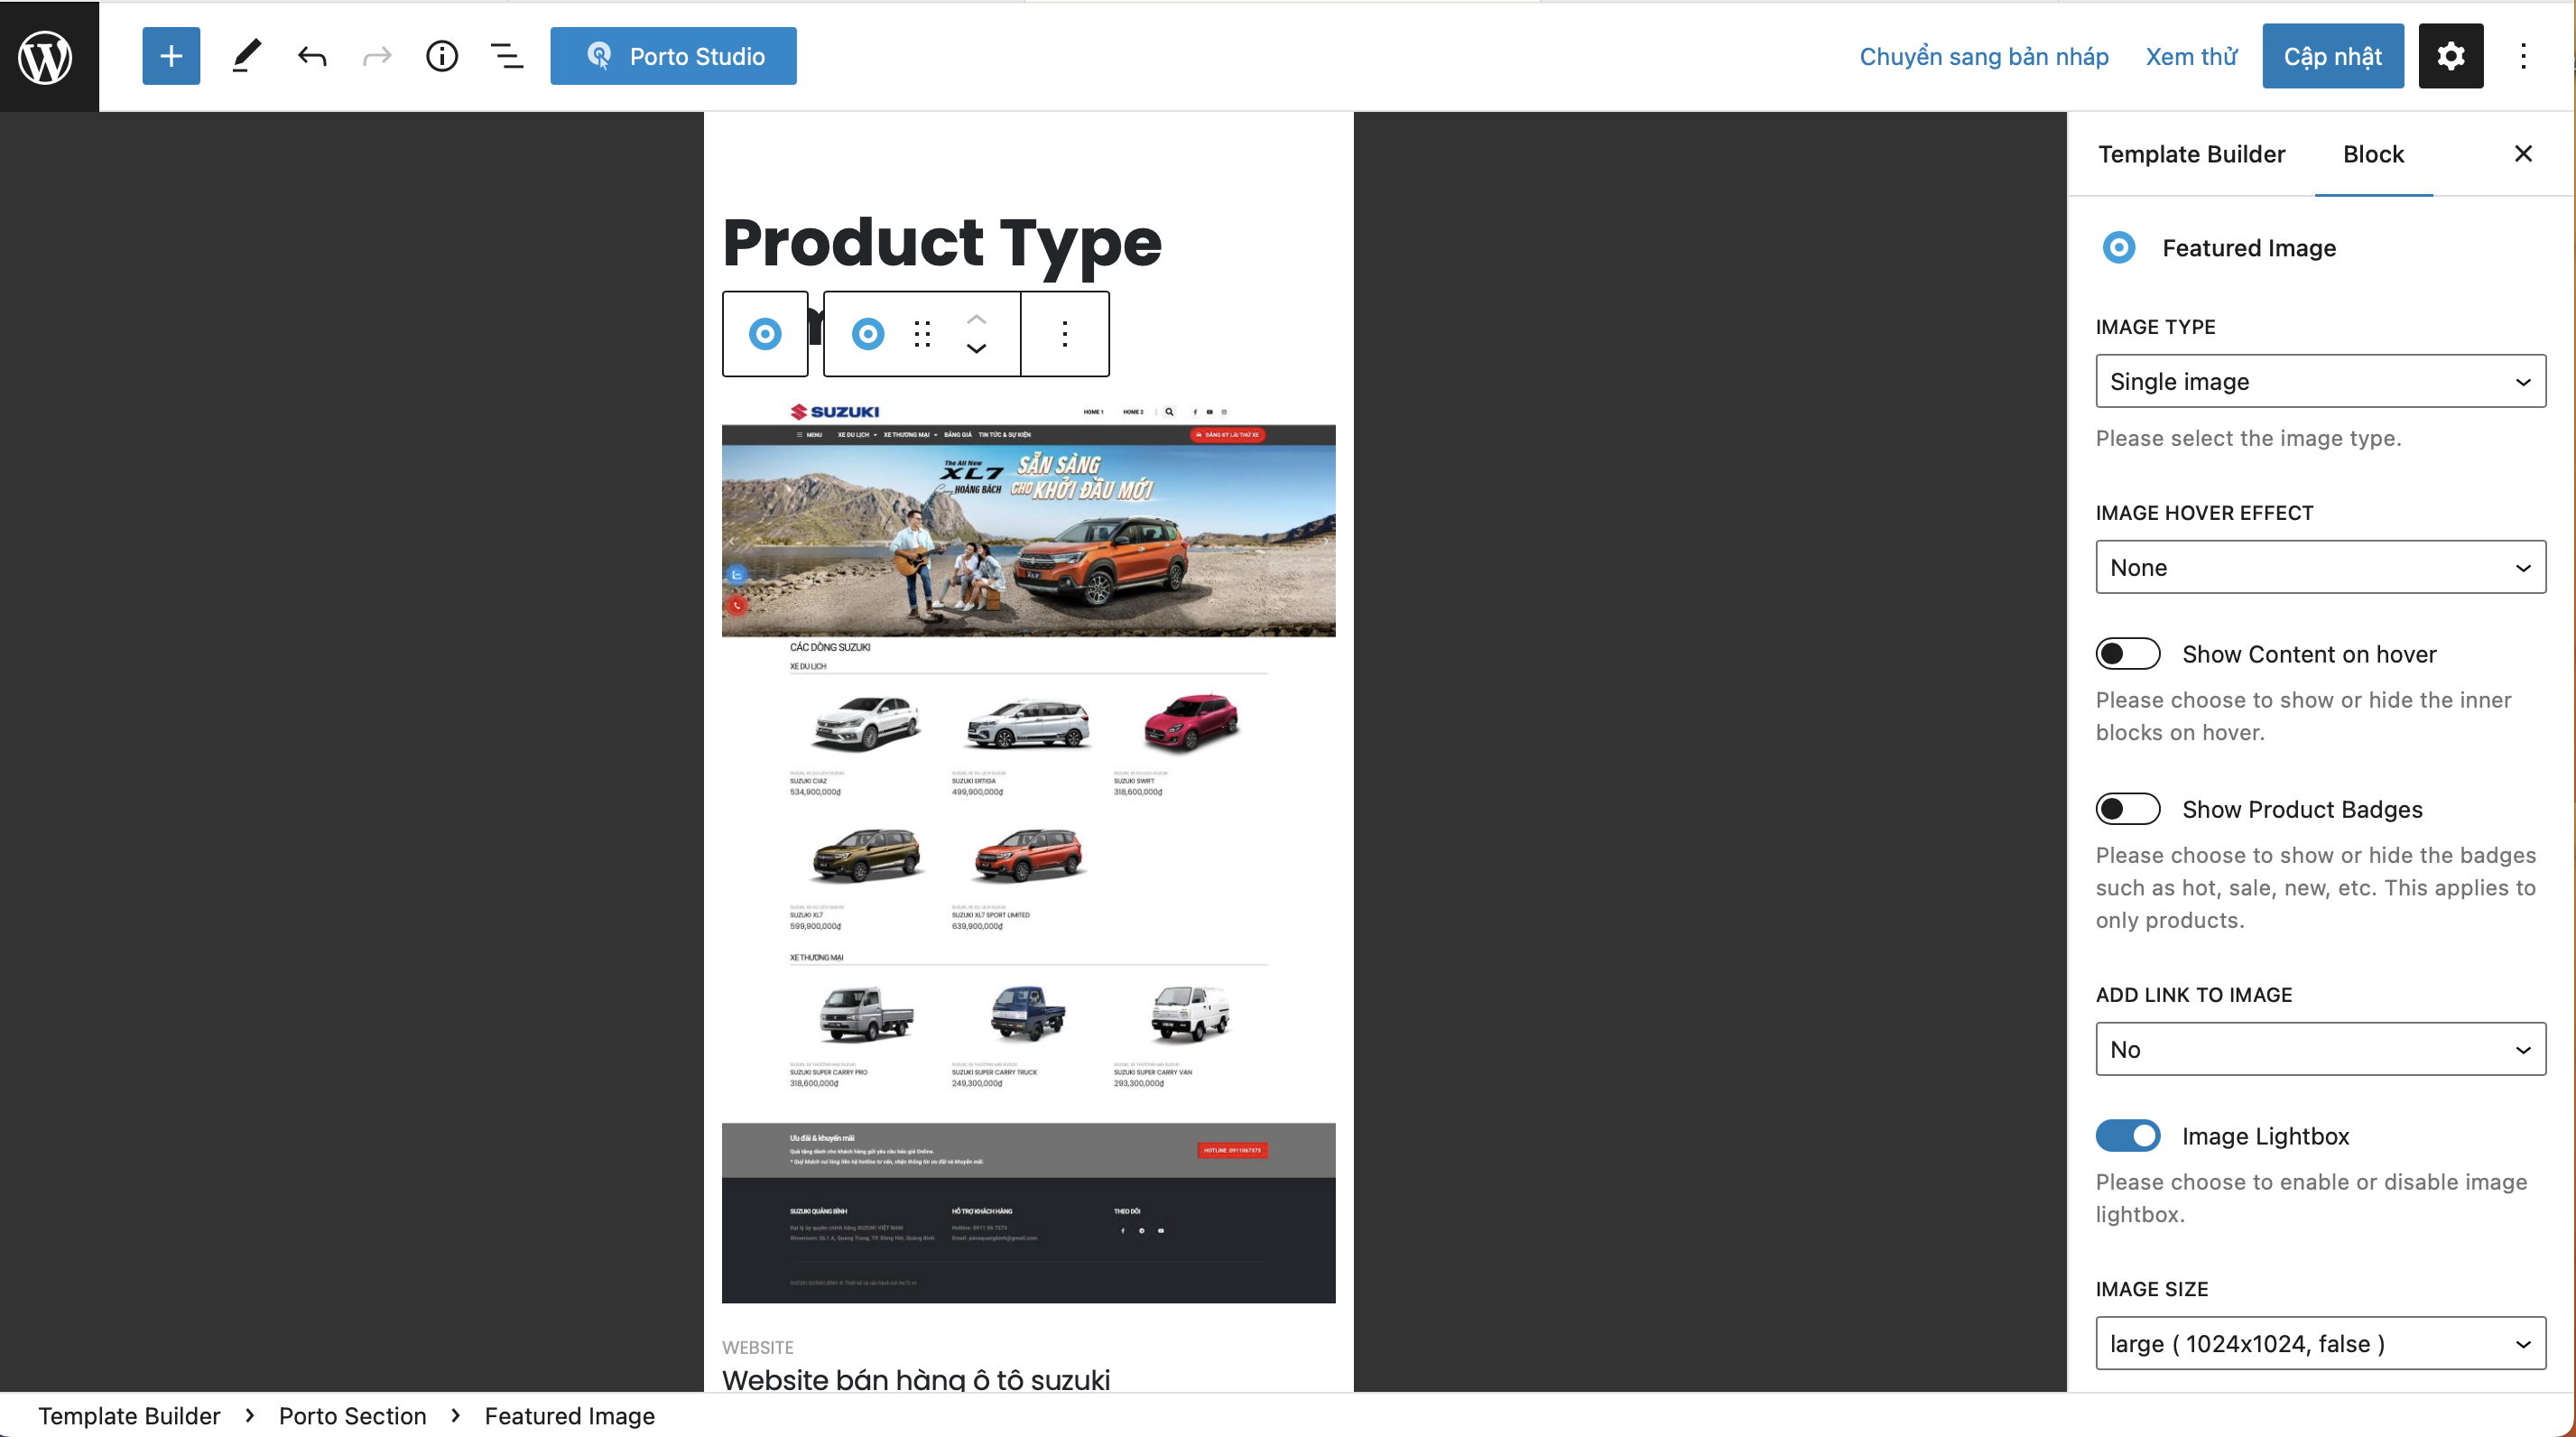Click the settings gear icon

tap(2450, 56)
